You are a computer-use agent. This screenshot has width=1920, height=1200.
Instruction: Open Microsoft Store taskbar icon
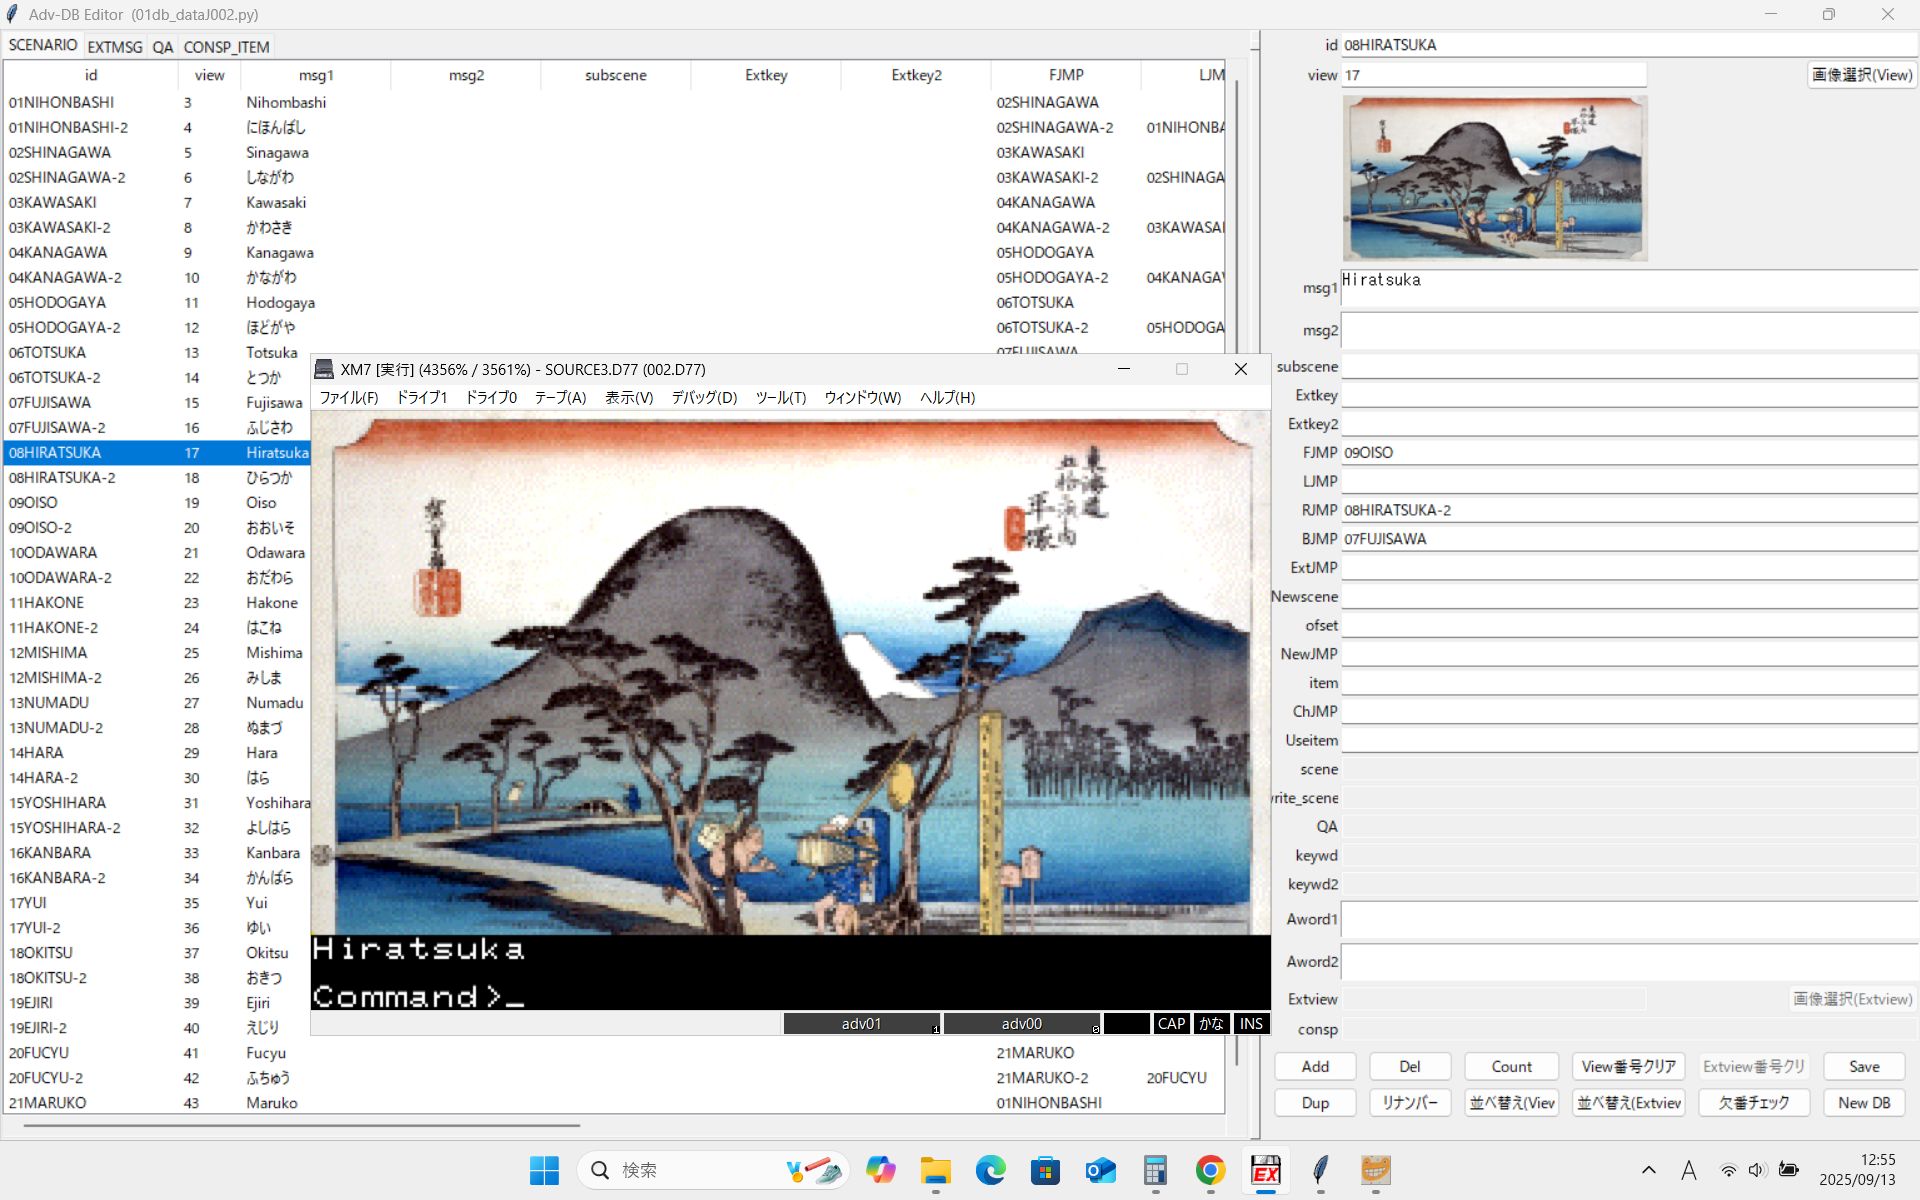(1045, 1170)
